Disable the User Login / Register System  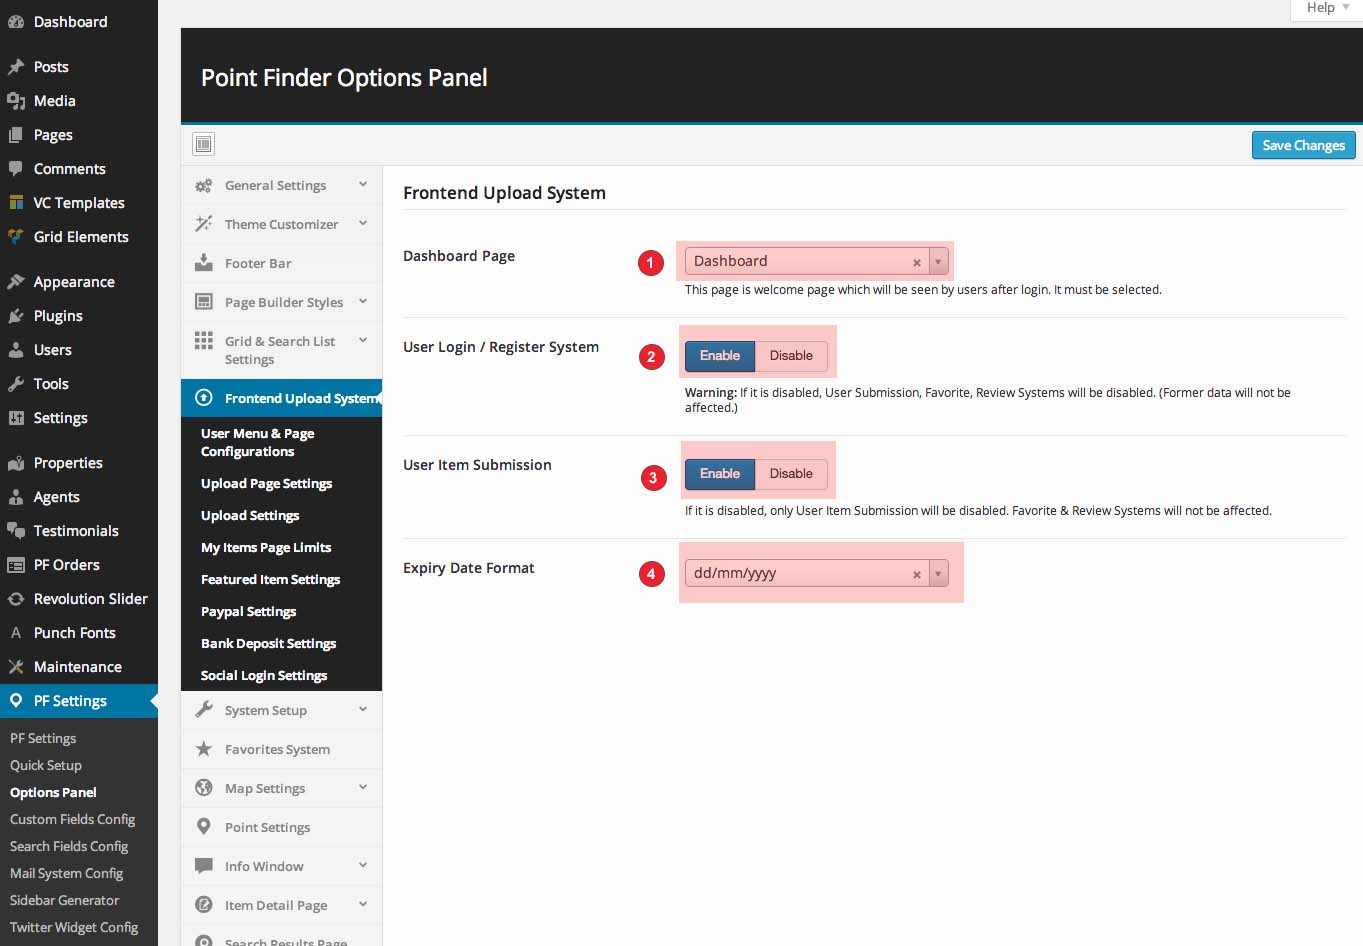(x=790, y=356)
